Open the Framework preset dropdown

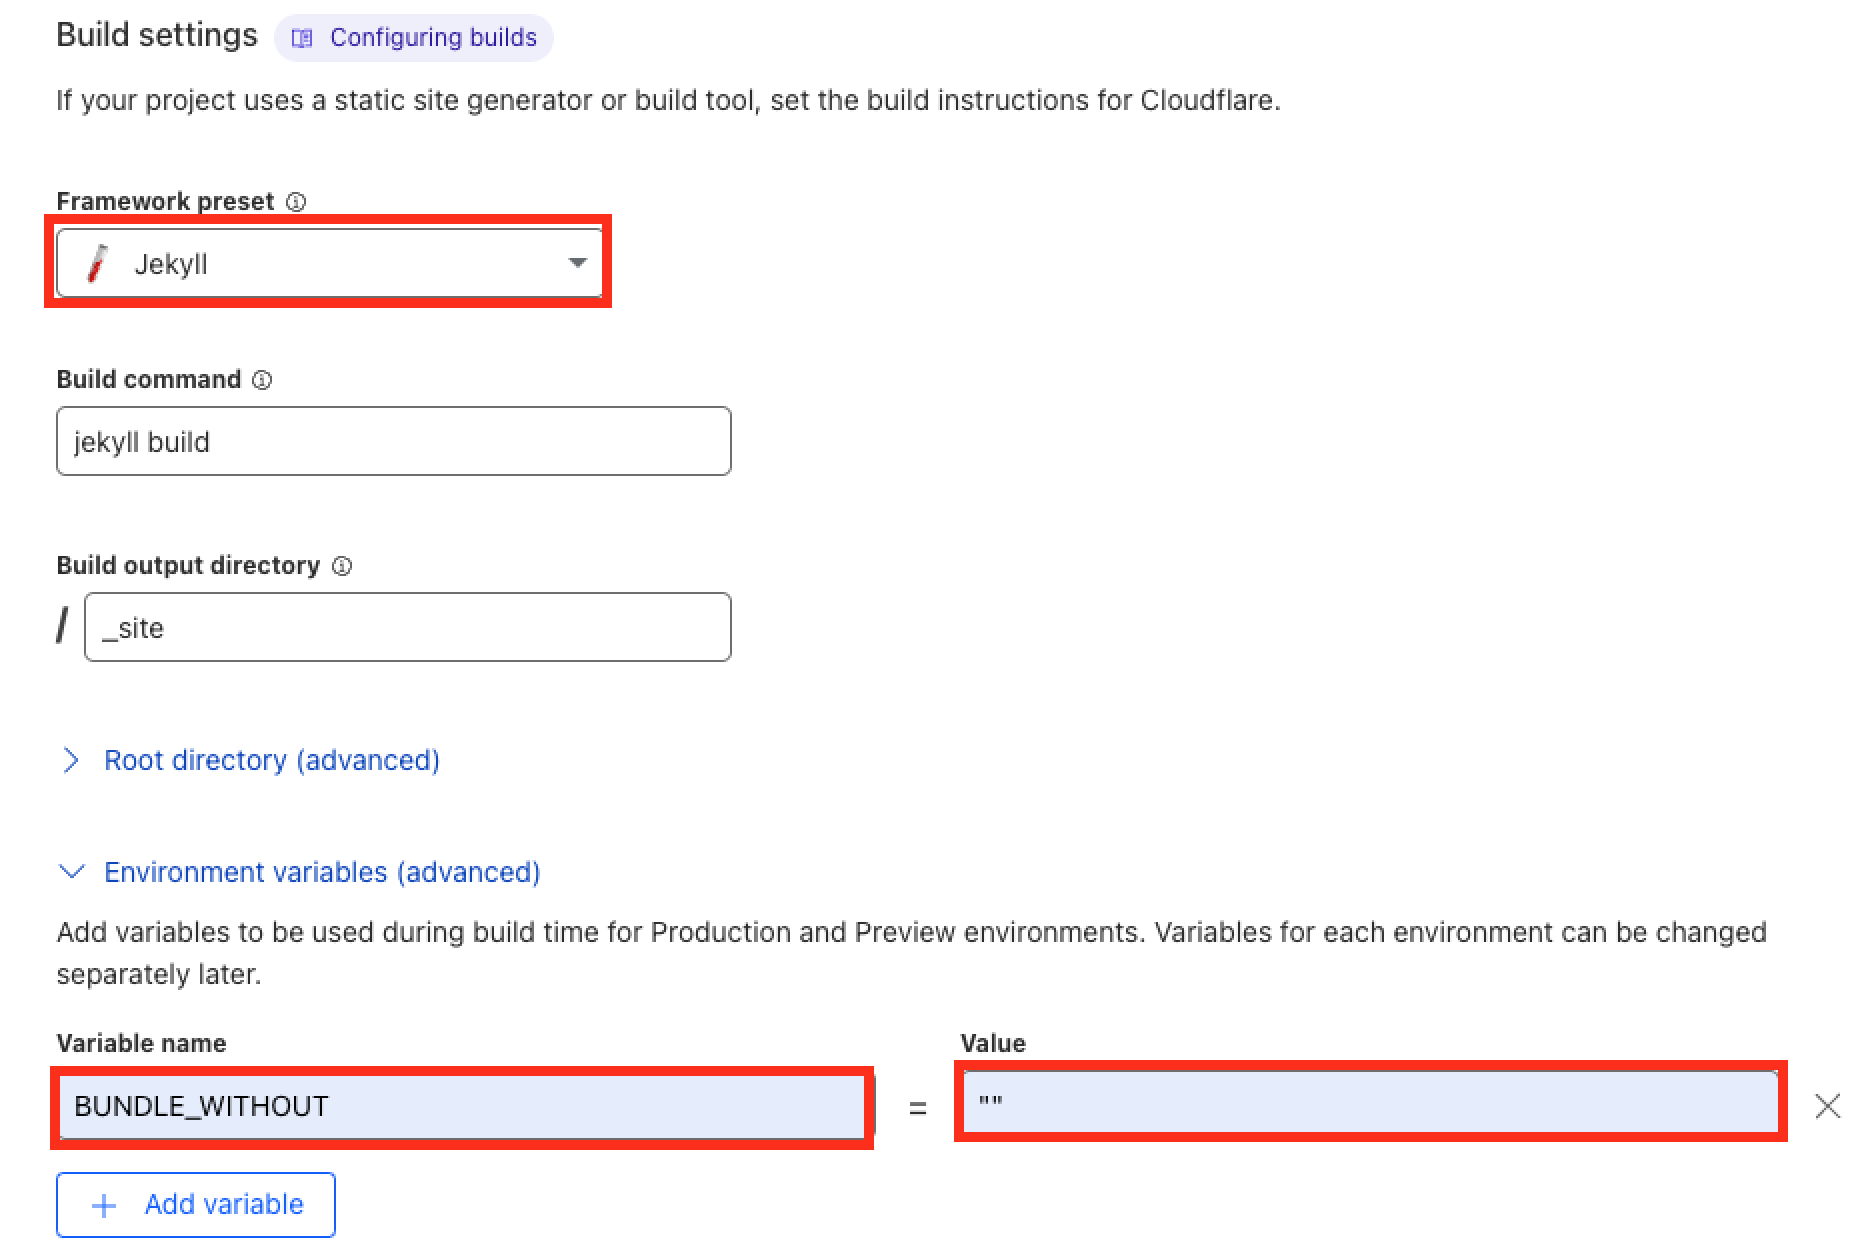[x=331, y=264]
